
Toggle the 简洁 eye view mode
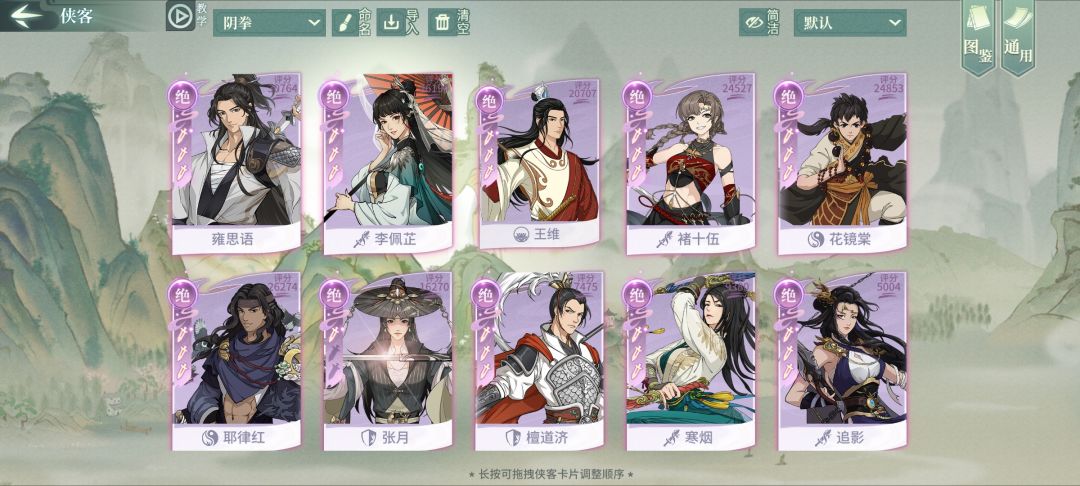[753, 23]
